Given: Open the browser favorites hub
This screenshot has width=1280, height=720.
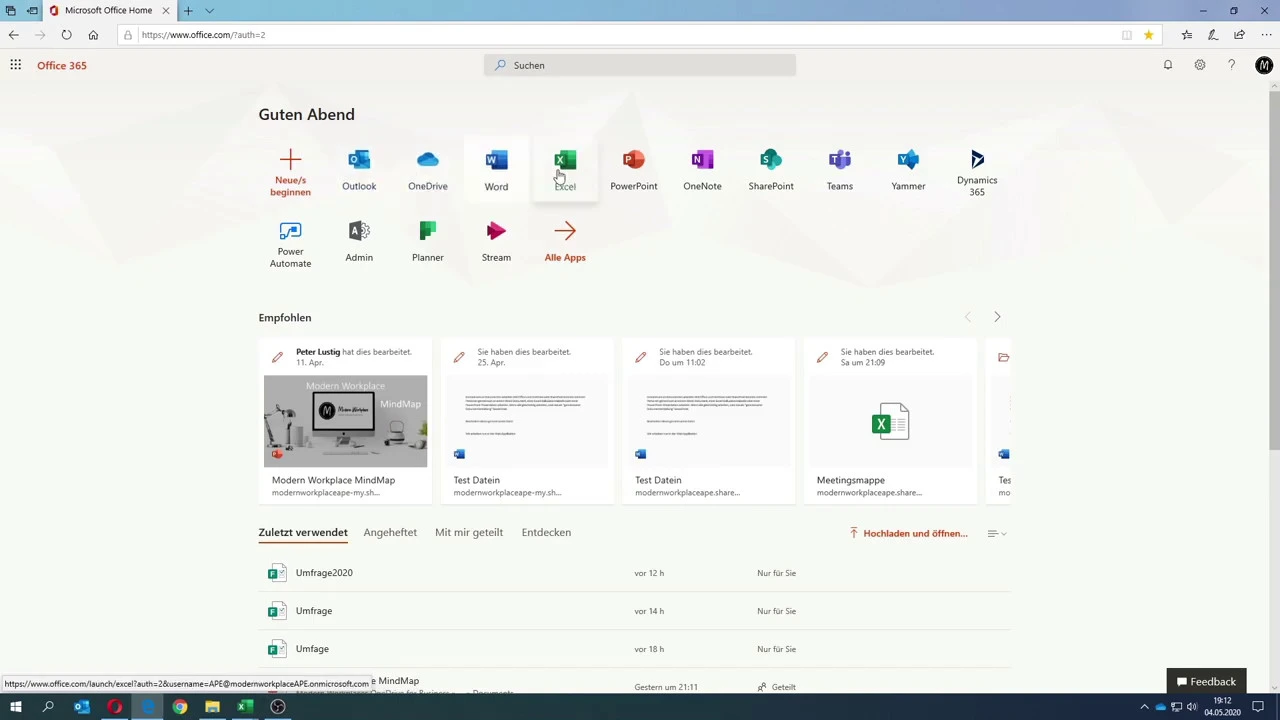Looking at the screenshot, I should click(x=1186, y=35).
